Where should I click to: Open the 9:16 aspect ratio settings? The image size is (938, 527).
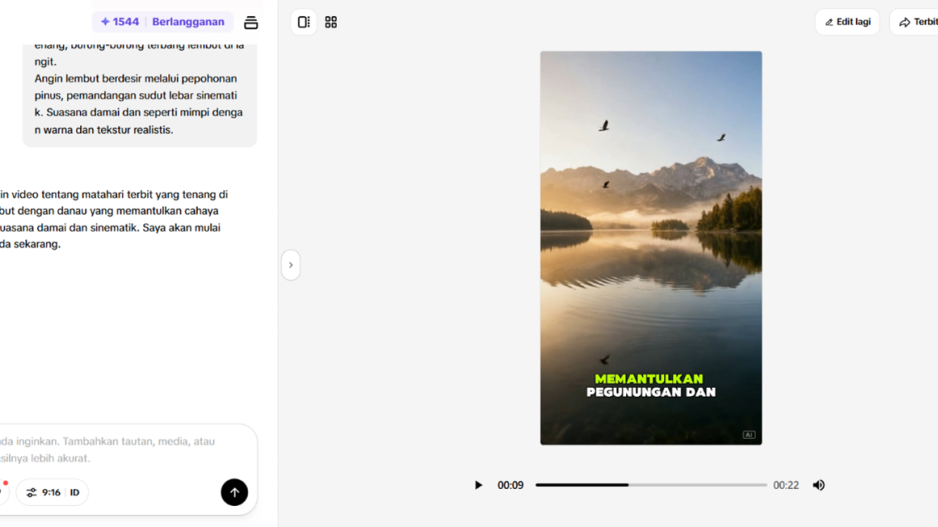click(51, 493)
